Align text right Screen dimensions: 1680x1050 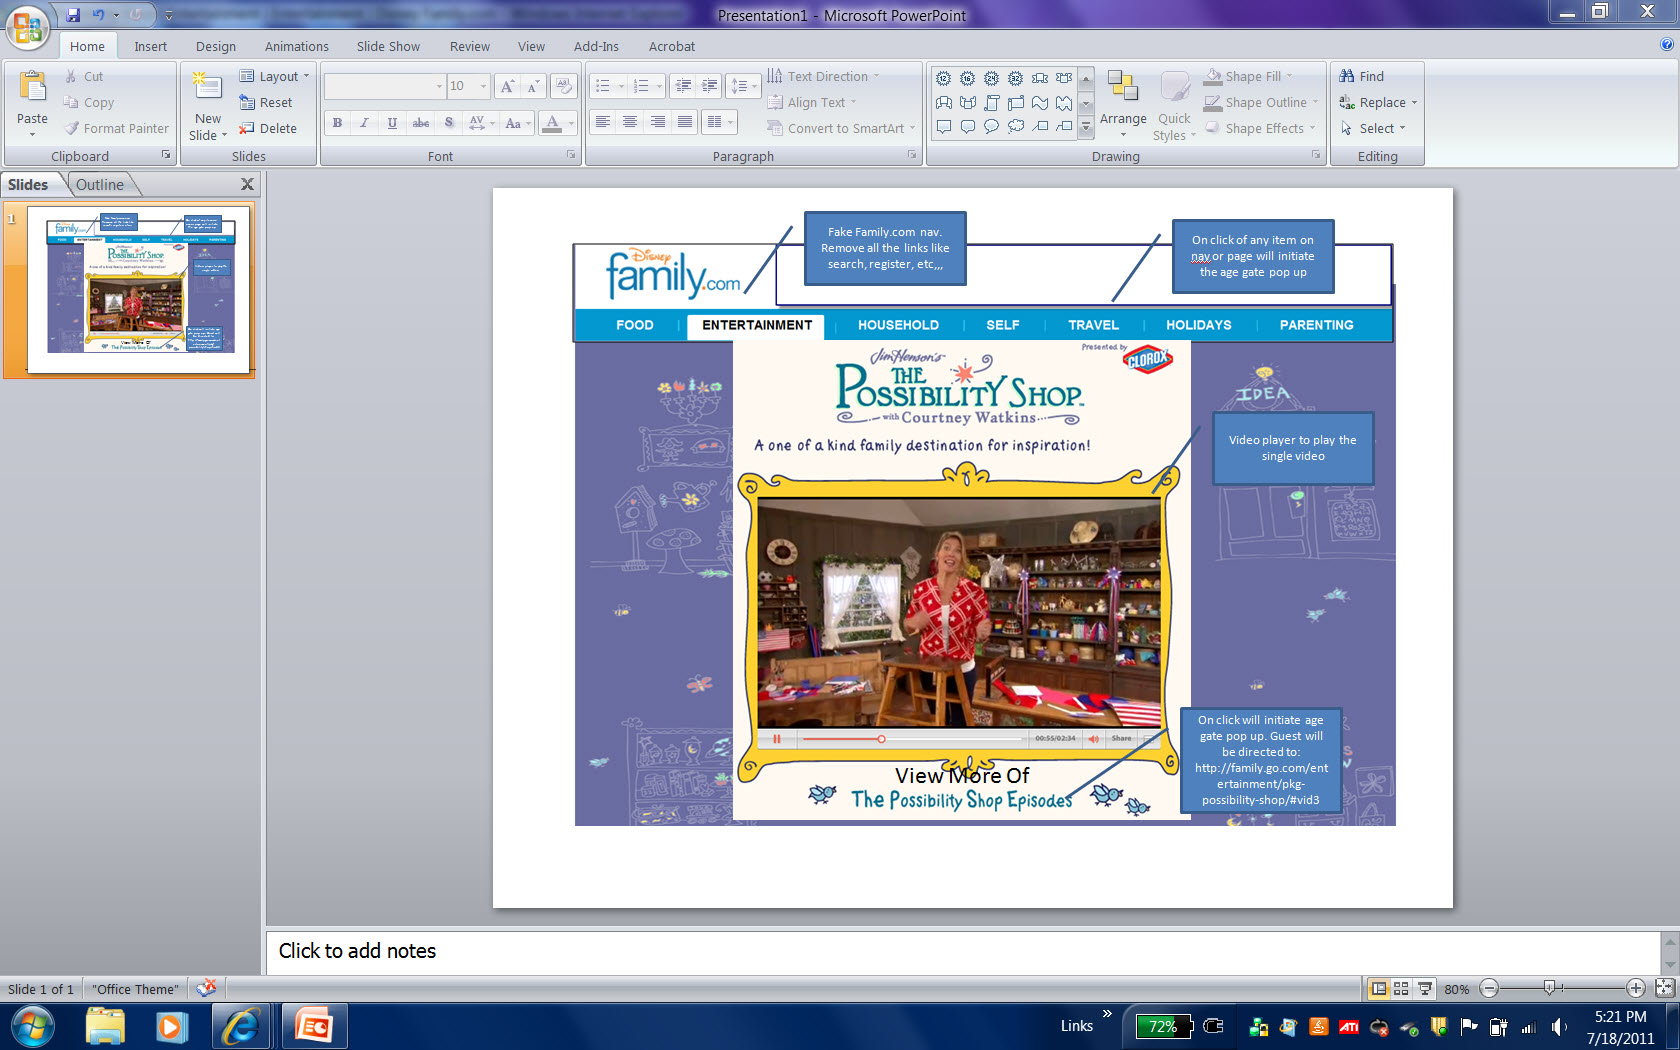(657, 122)
